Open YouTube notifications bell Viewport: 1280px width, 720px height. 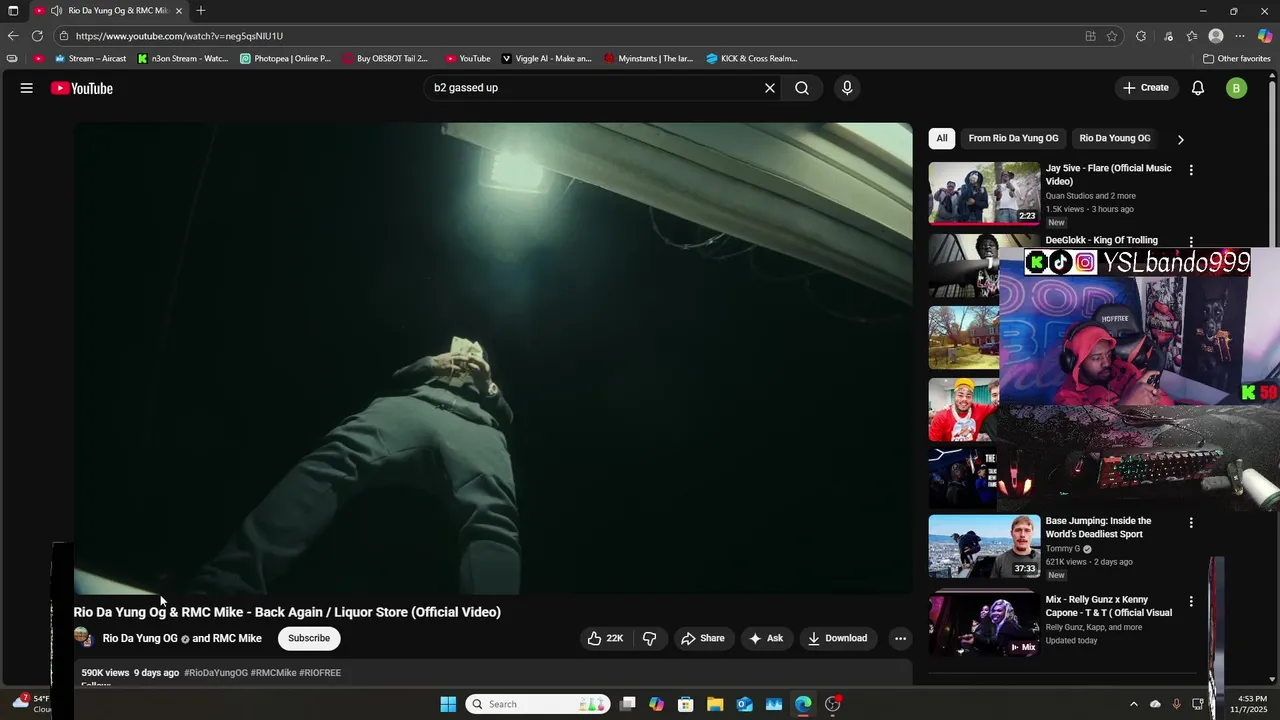(1198, 88)
